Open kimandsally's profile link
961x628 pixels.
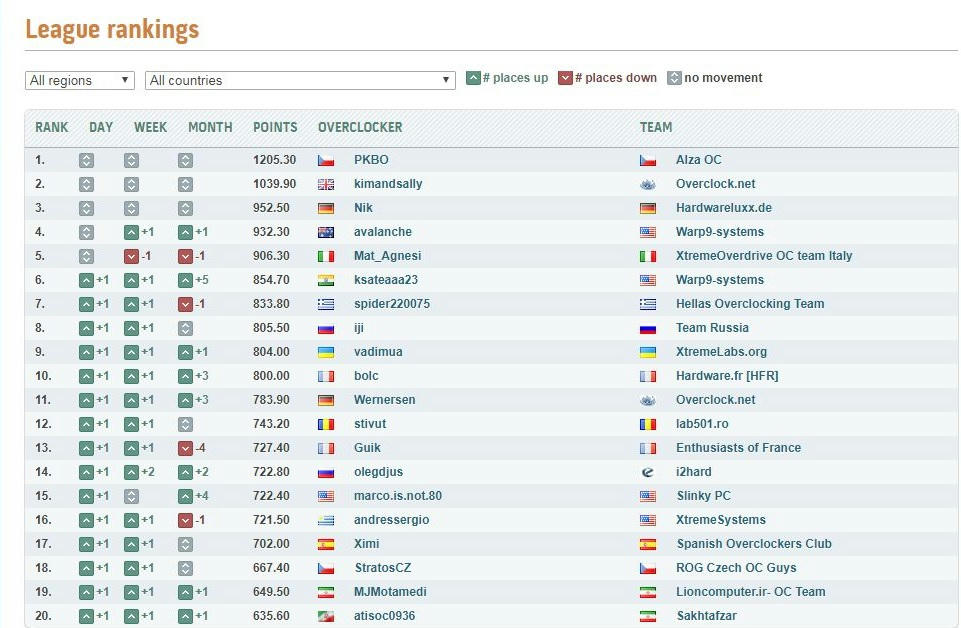pos(388,184)
